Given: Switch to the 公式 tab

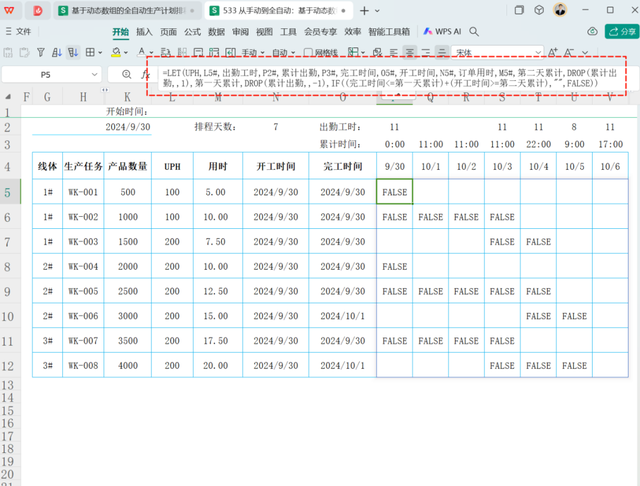Looking at the screenshot, I should click(x=192, y=32).
